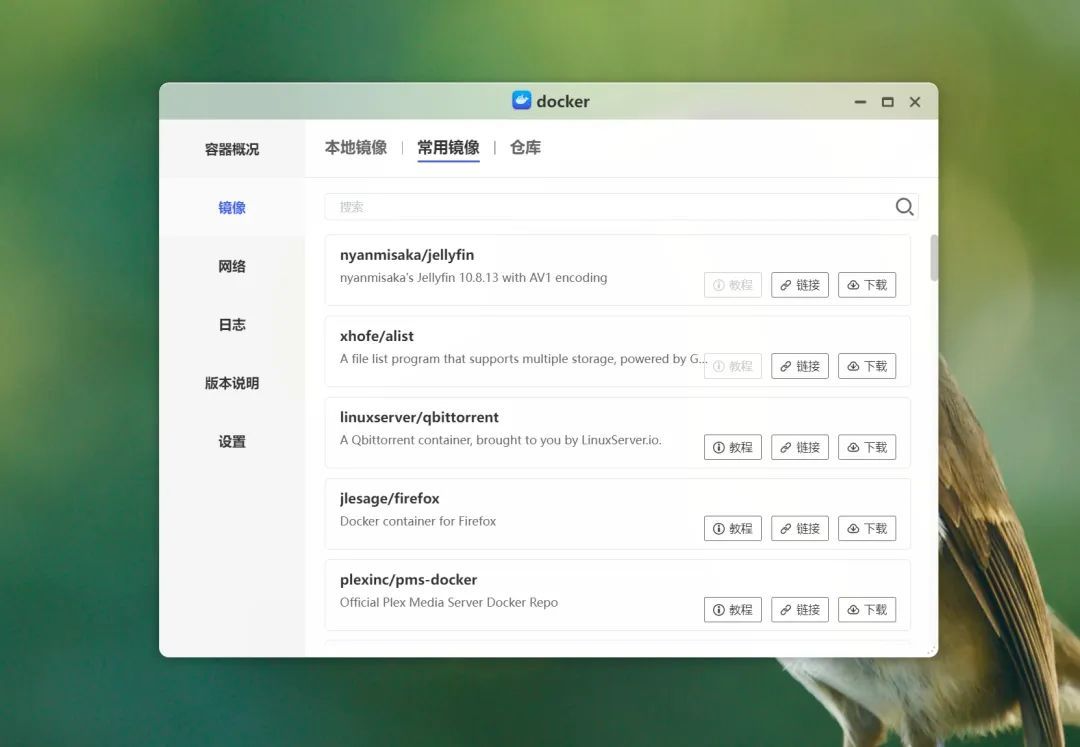Open 网络 section in the sidebar
The image size is (1080, 747).
click(x=231, y=266)
